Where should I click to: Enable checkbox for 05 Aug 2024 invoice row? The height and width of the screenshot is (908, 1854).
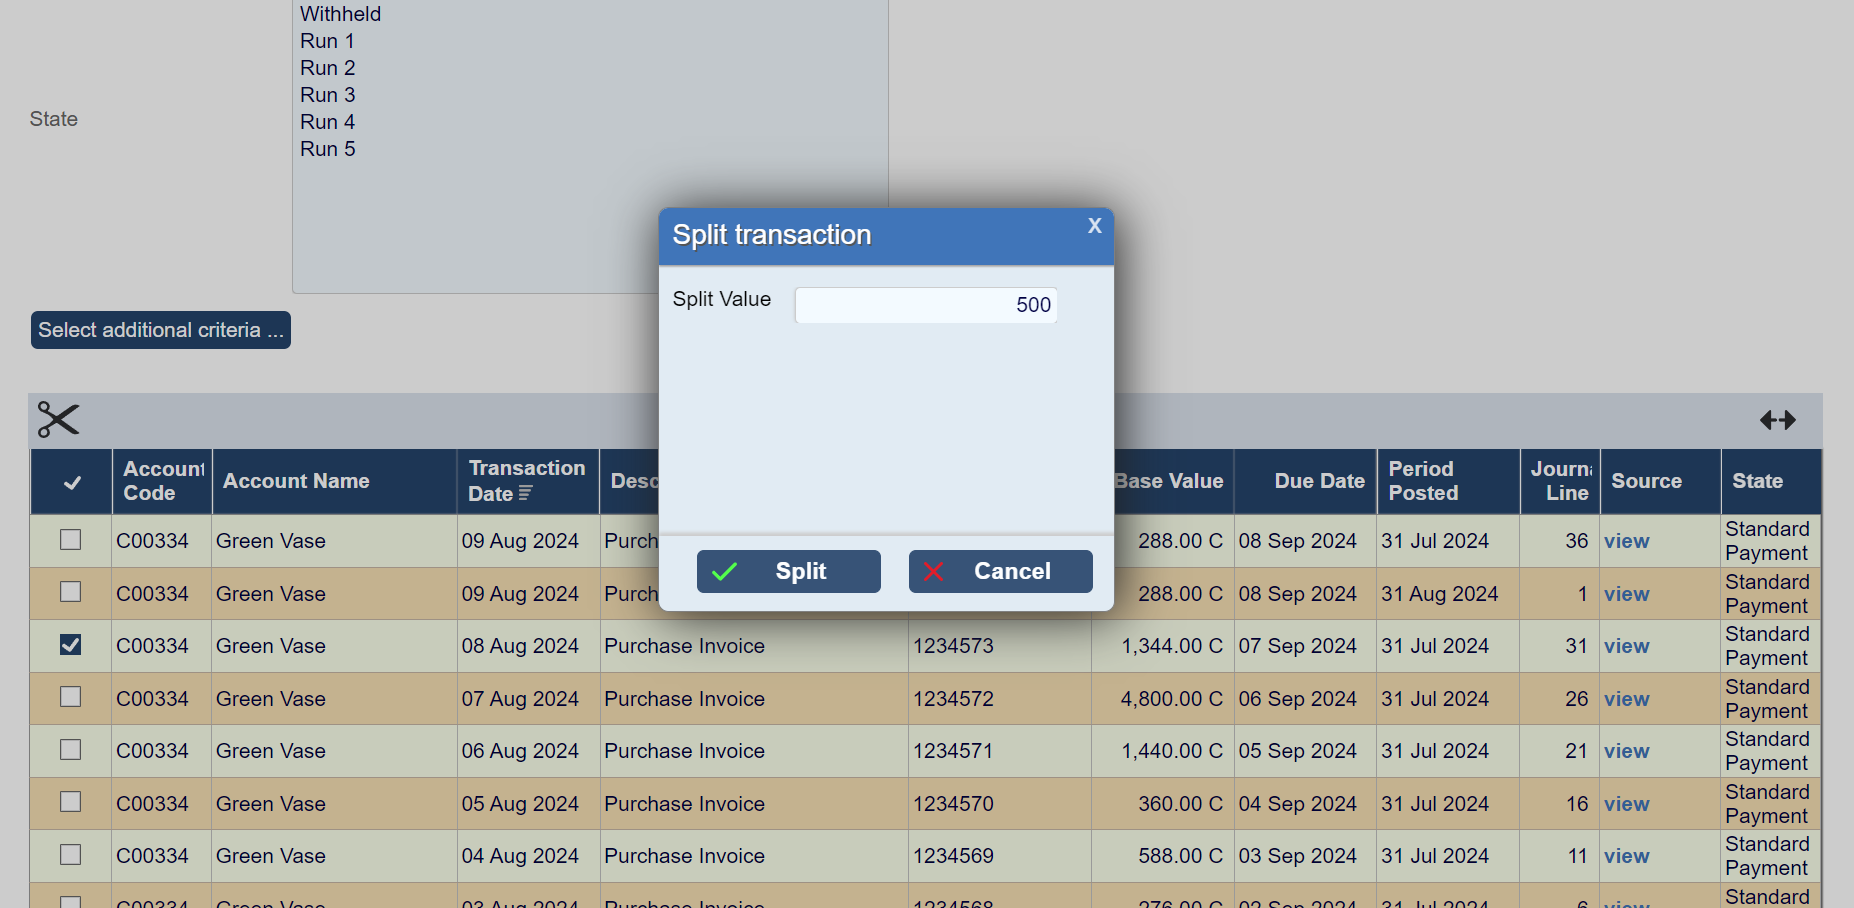point(70,802)
